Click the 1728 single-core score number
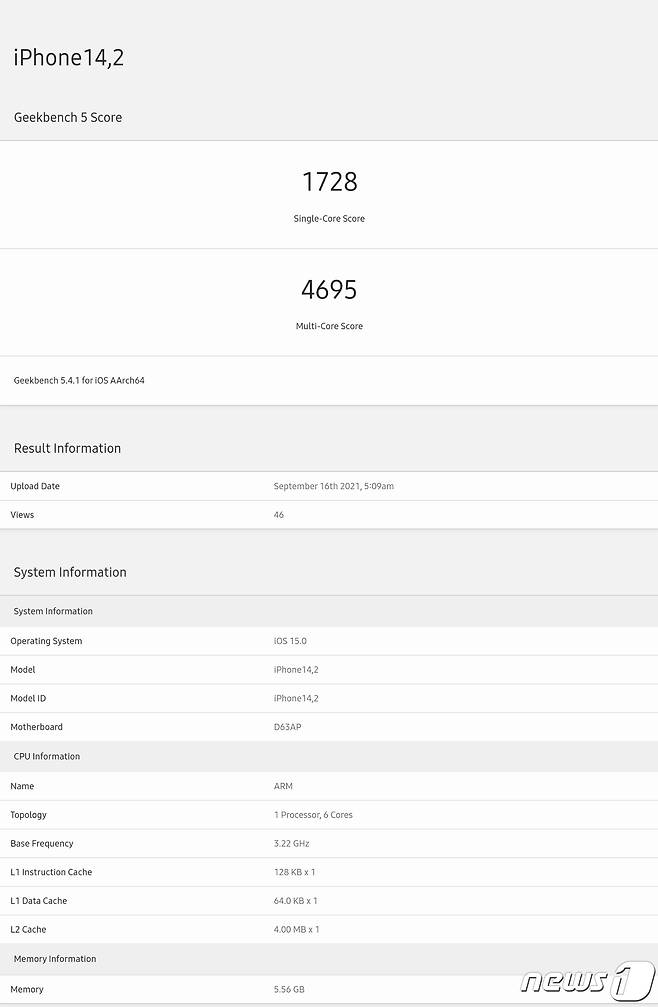Viewport: 658px width, 1007px height. 329,182
